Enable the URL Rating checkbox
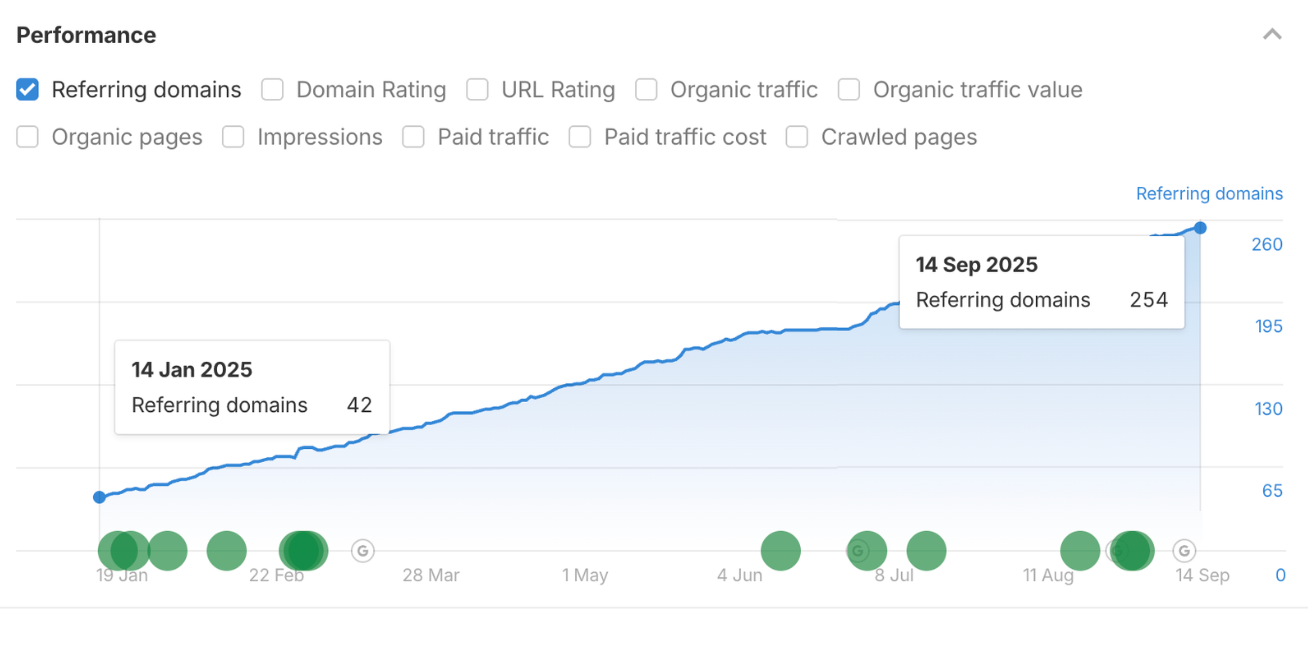This screenshot has width=1308, height=650. click(477, 89)
